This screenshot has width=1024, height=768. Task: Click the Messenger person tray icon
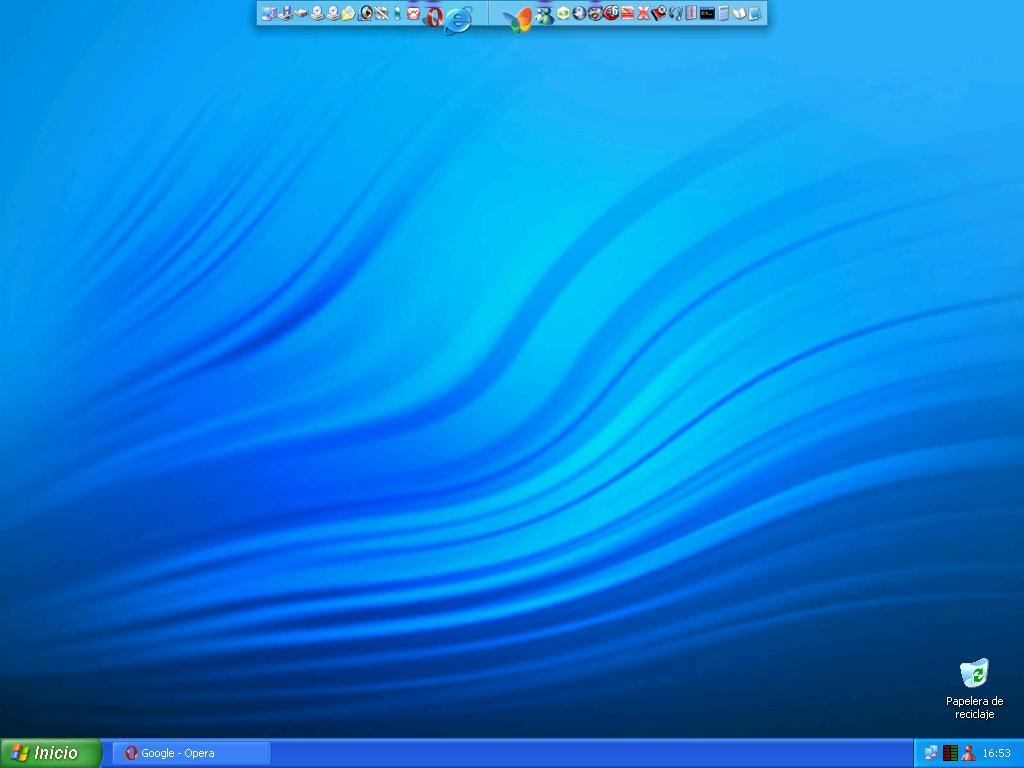[x=968, y=753]
